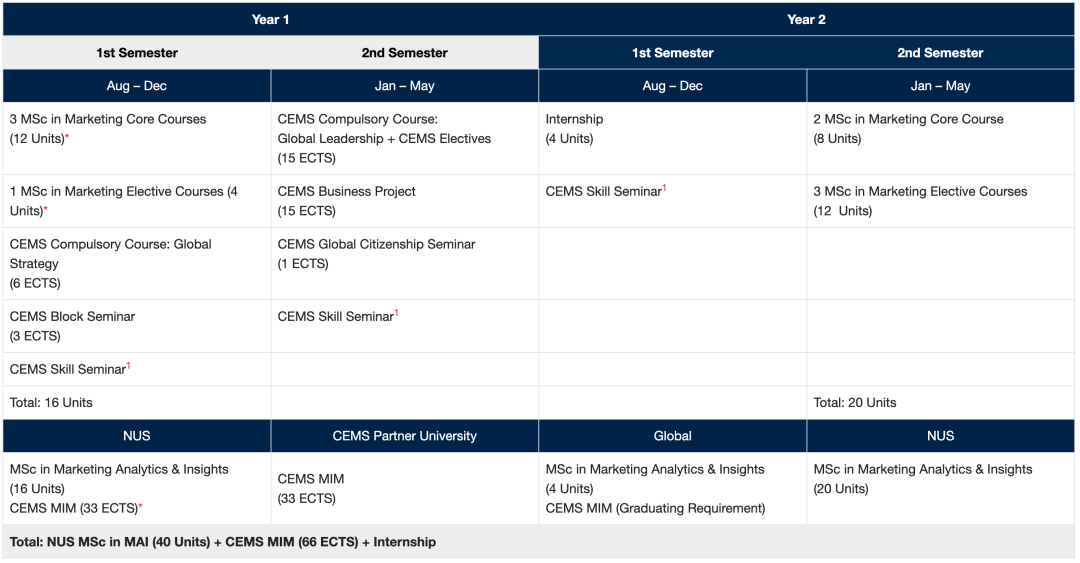
Task: Click the Year 2 header cell
Action: [x=807, y=19]
